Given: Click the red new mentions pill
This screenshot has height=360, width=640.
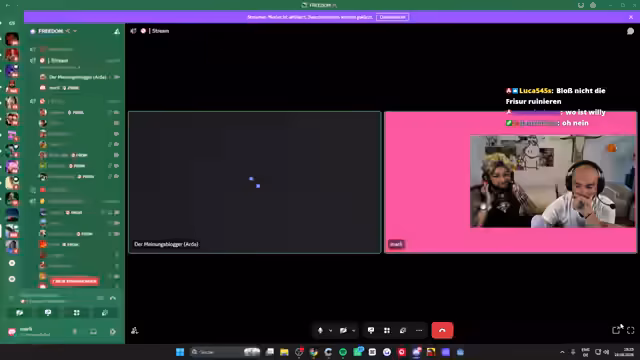Looking at the screenshot, I should pyautogui.click(x=74, y=281).
